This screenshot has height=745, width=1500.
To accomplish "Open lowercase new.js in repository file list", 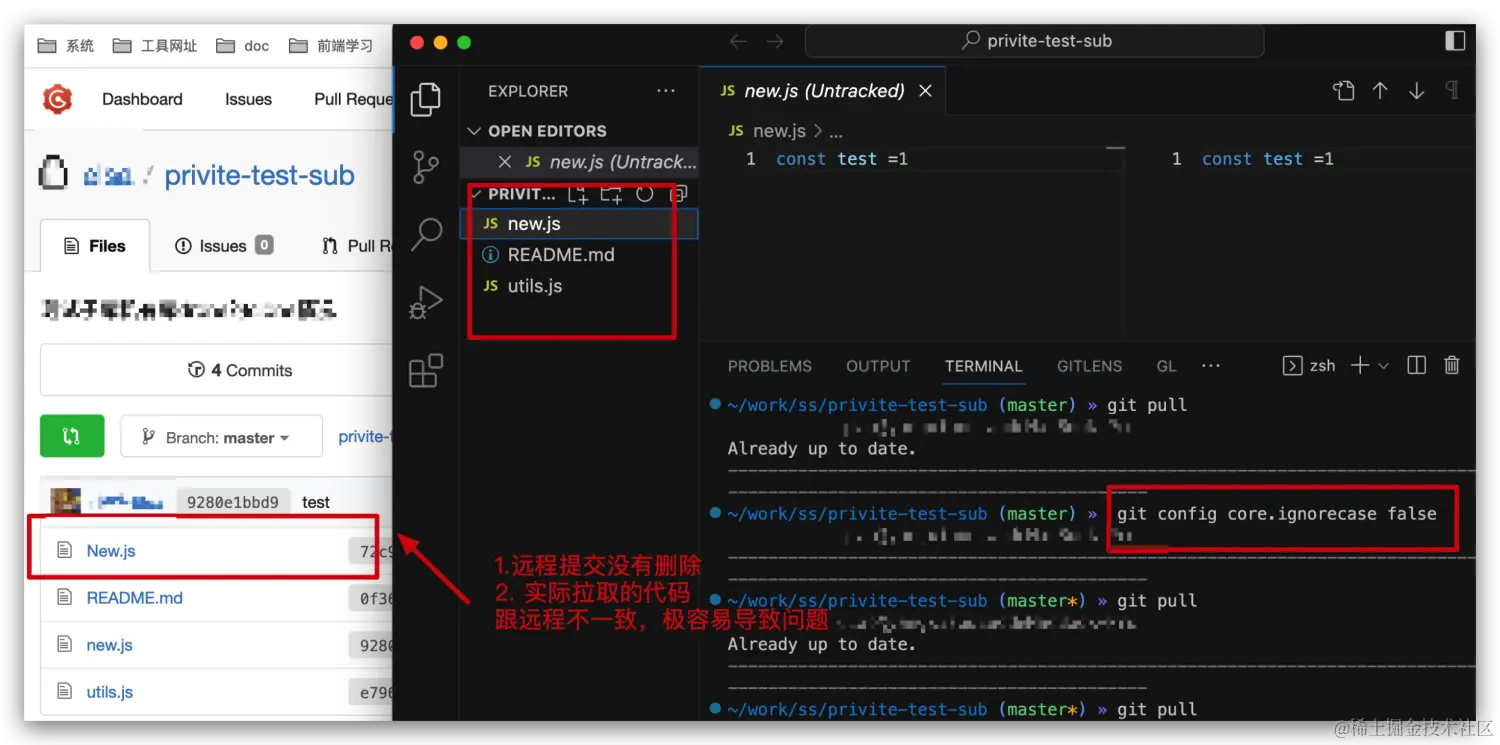I will (110, 645).
